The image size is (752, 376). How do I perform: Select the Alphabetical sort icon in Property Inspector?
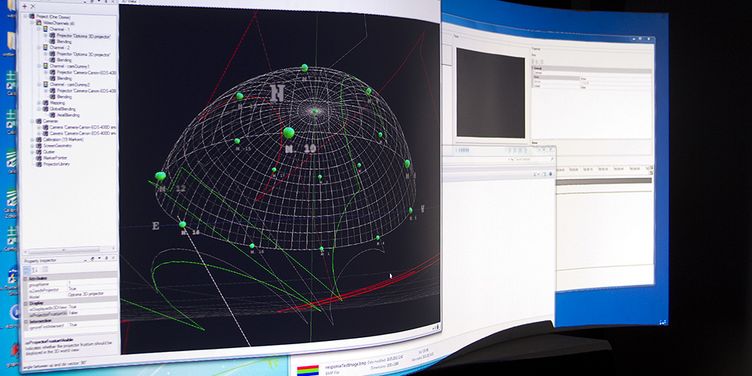coord(35,270)
